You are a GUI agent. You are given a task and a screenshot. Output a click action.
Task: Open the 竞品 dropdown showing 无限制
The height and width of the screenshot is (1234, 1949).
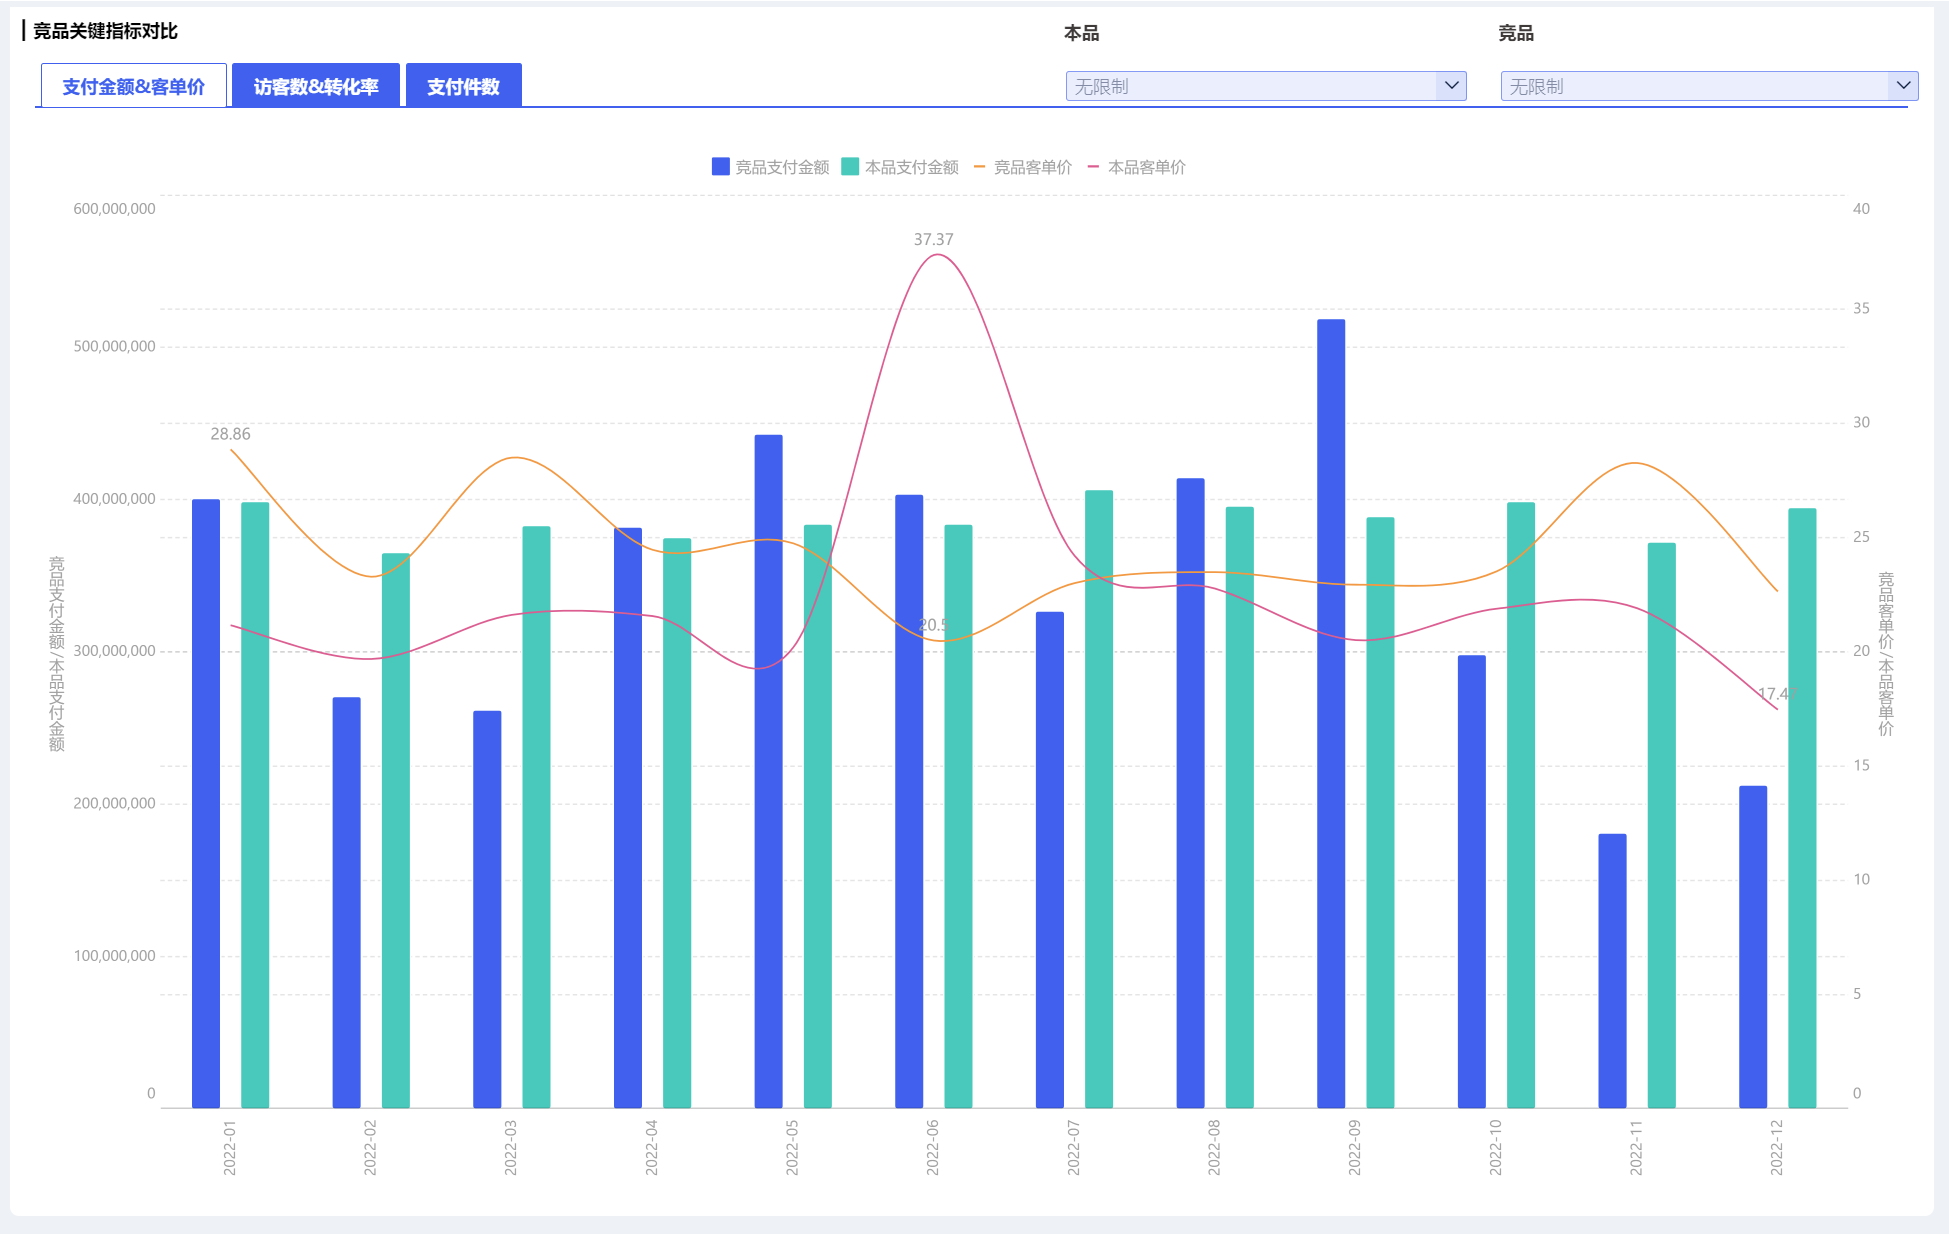click(1709, 86)
